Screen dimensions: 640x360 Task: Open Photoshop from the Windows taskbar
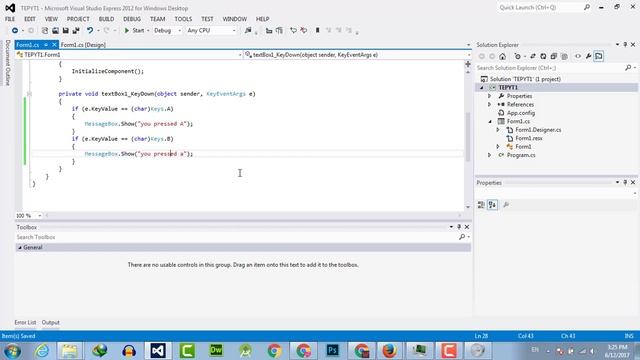(x=333, y=350)
